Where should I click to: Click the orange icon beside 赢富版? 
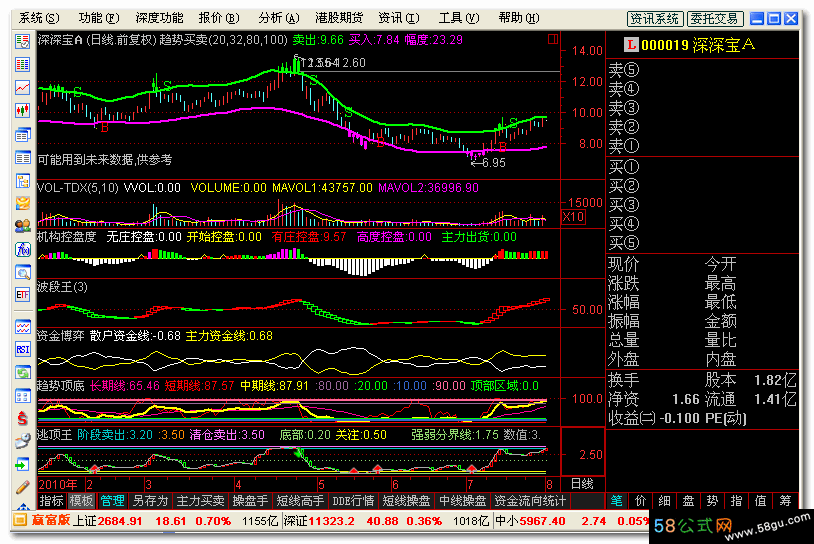[x=20, y=520]
